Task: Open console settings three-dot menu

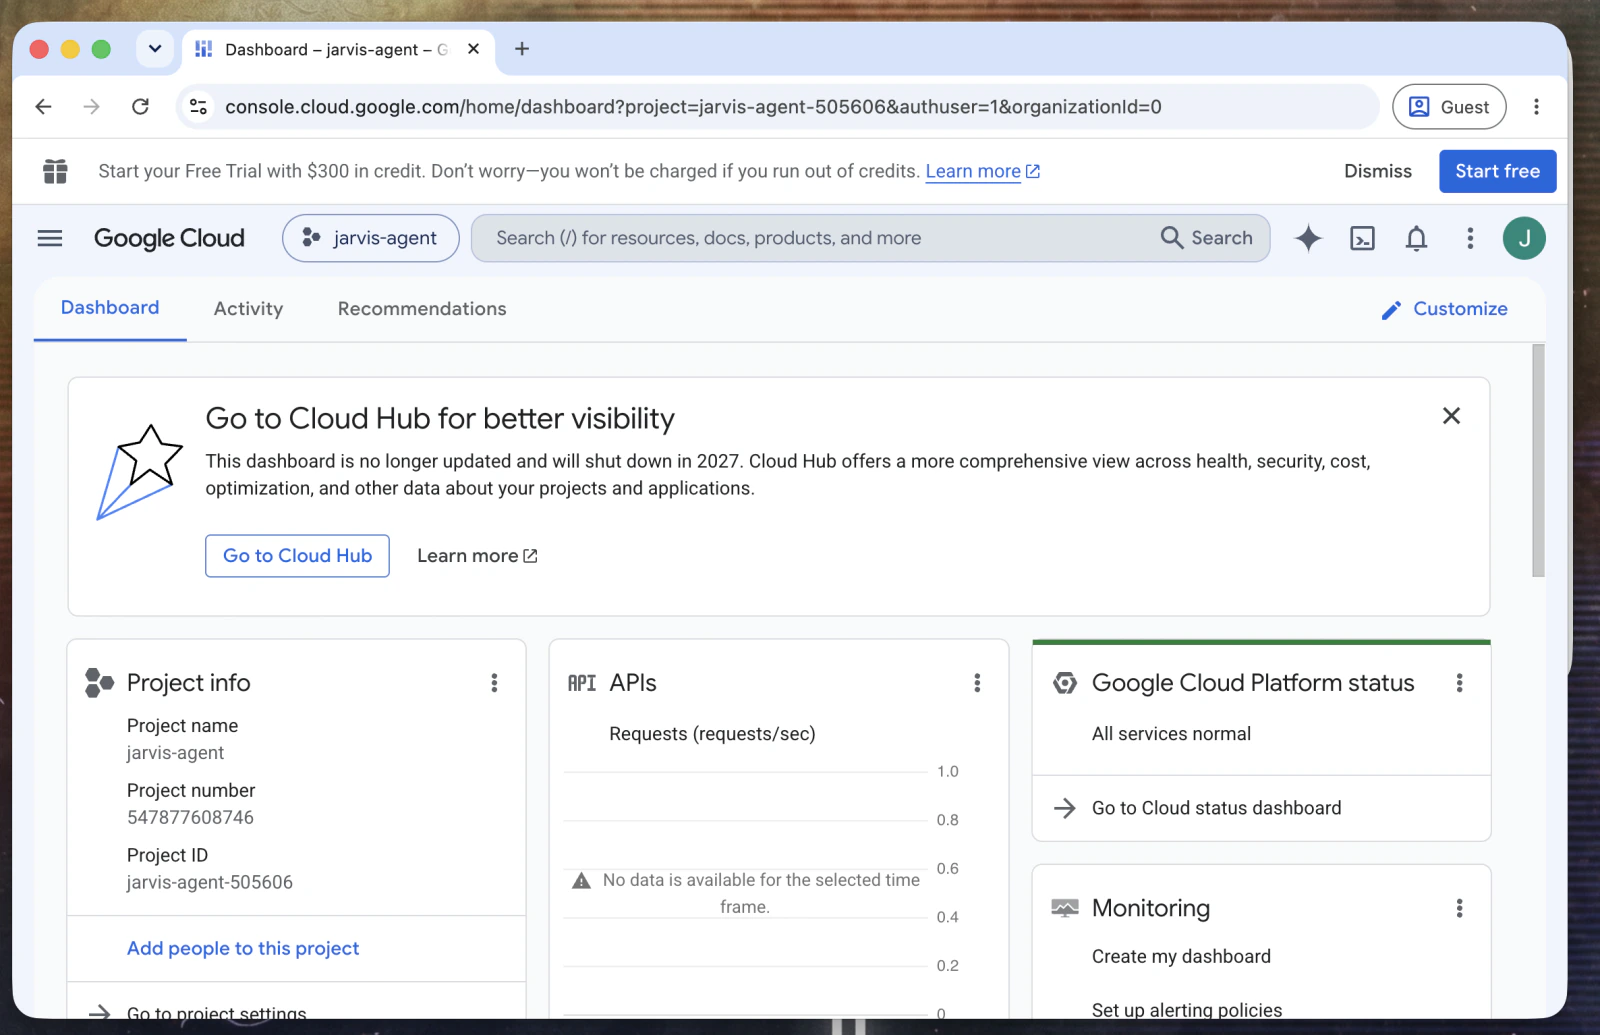Action: tap(1470, 238)
